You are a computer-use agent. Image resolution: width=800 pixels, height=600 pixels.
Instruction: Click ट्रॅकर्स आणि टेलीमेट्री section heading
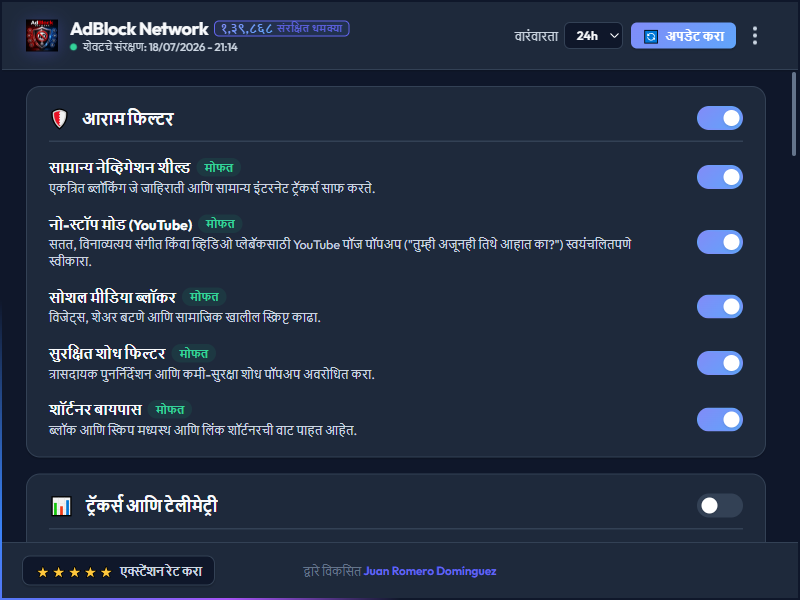click(152, 506)
